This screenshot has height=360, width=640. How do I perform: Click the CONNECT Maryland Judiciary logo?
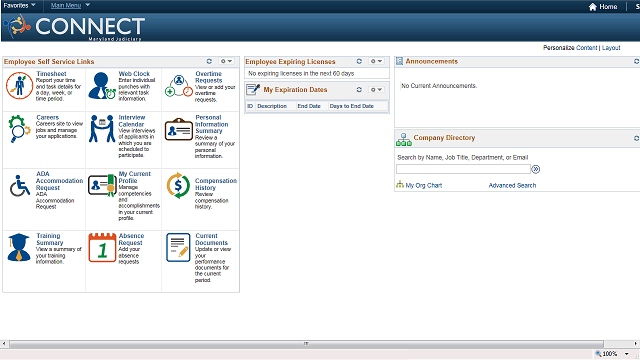(74, 27)
